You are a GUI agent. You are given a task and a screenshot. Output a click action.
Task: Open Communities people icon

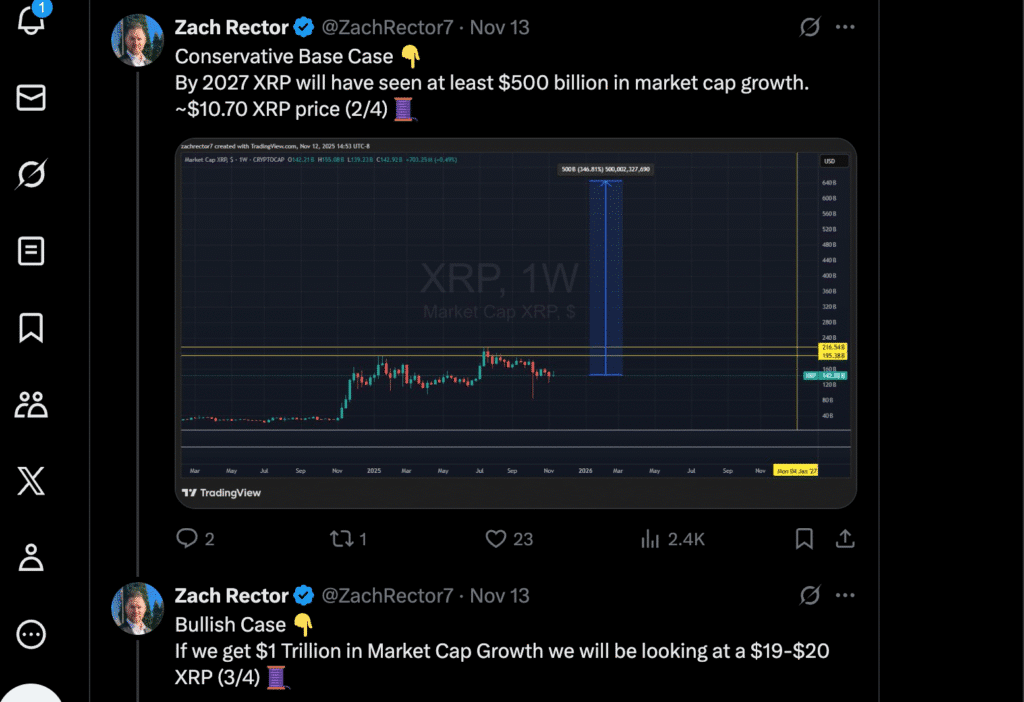[x=31, y=404]
